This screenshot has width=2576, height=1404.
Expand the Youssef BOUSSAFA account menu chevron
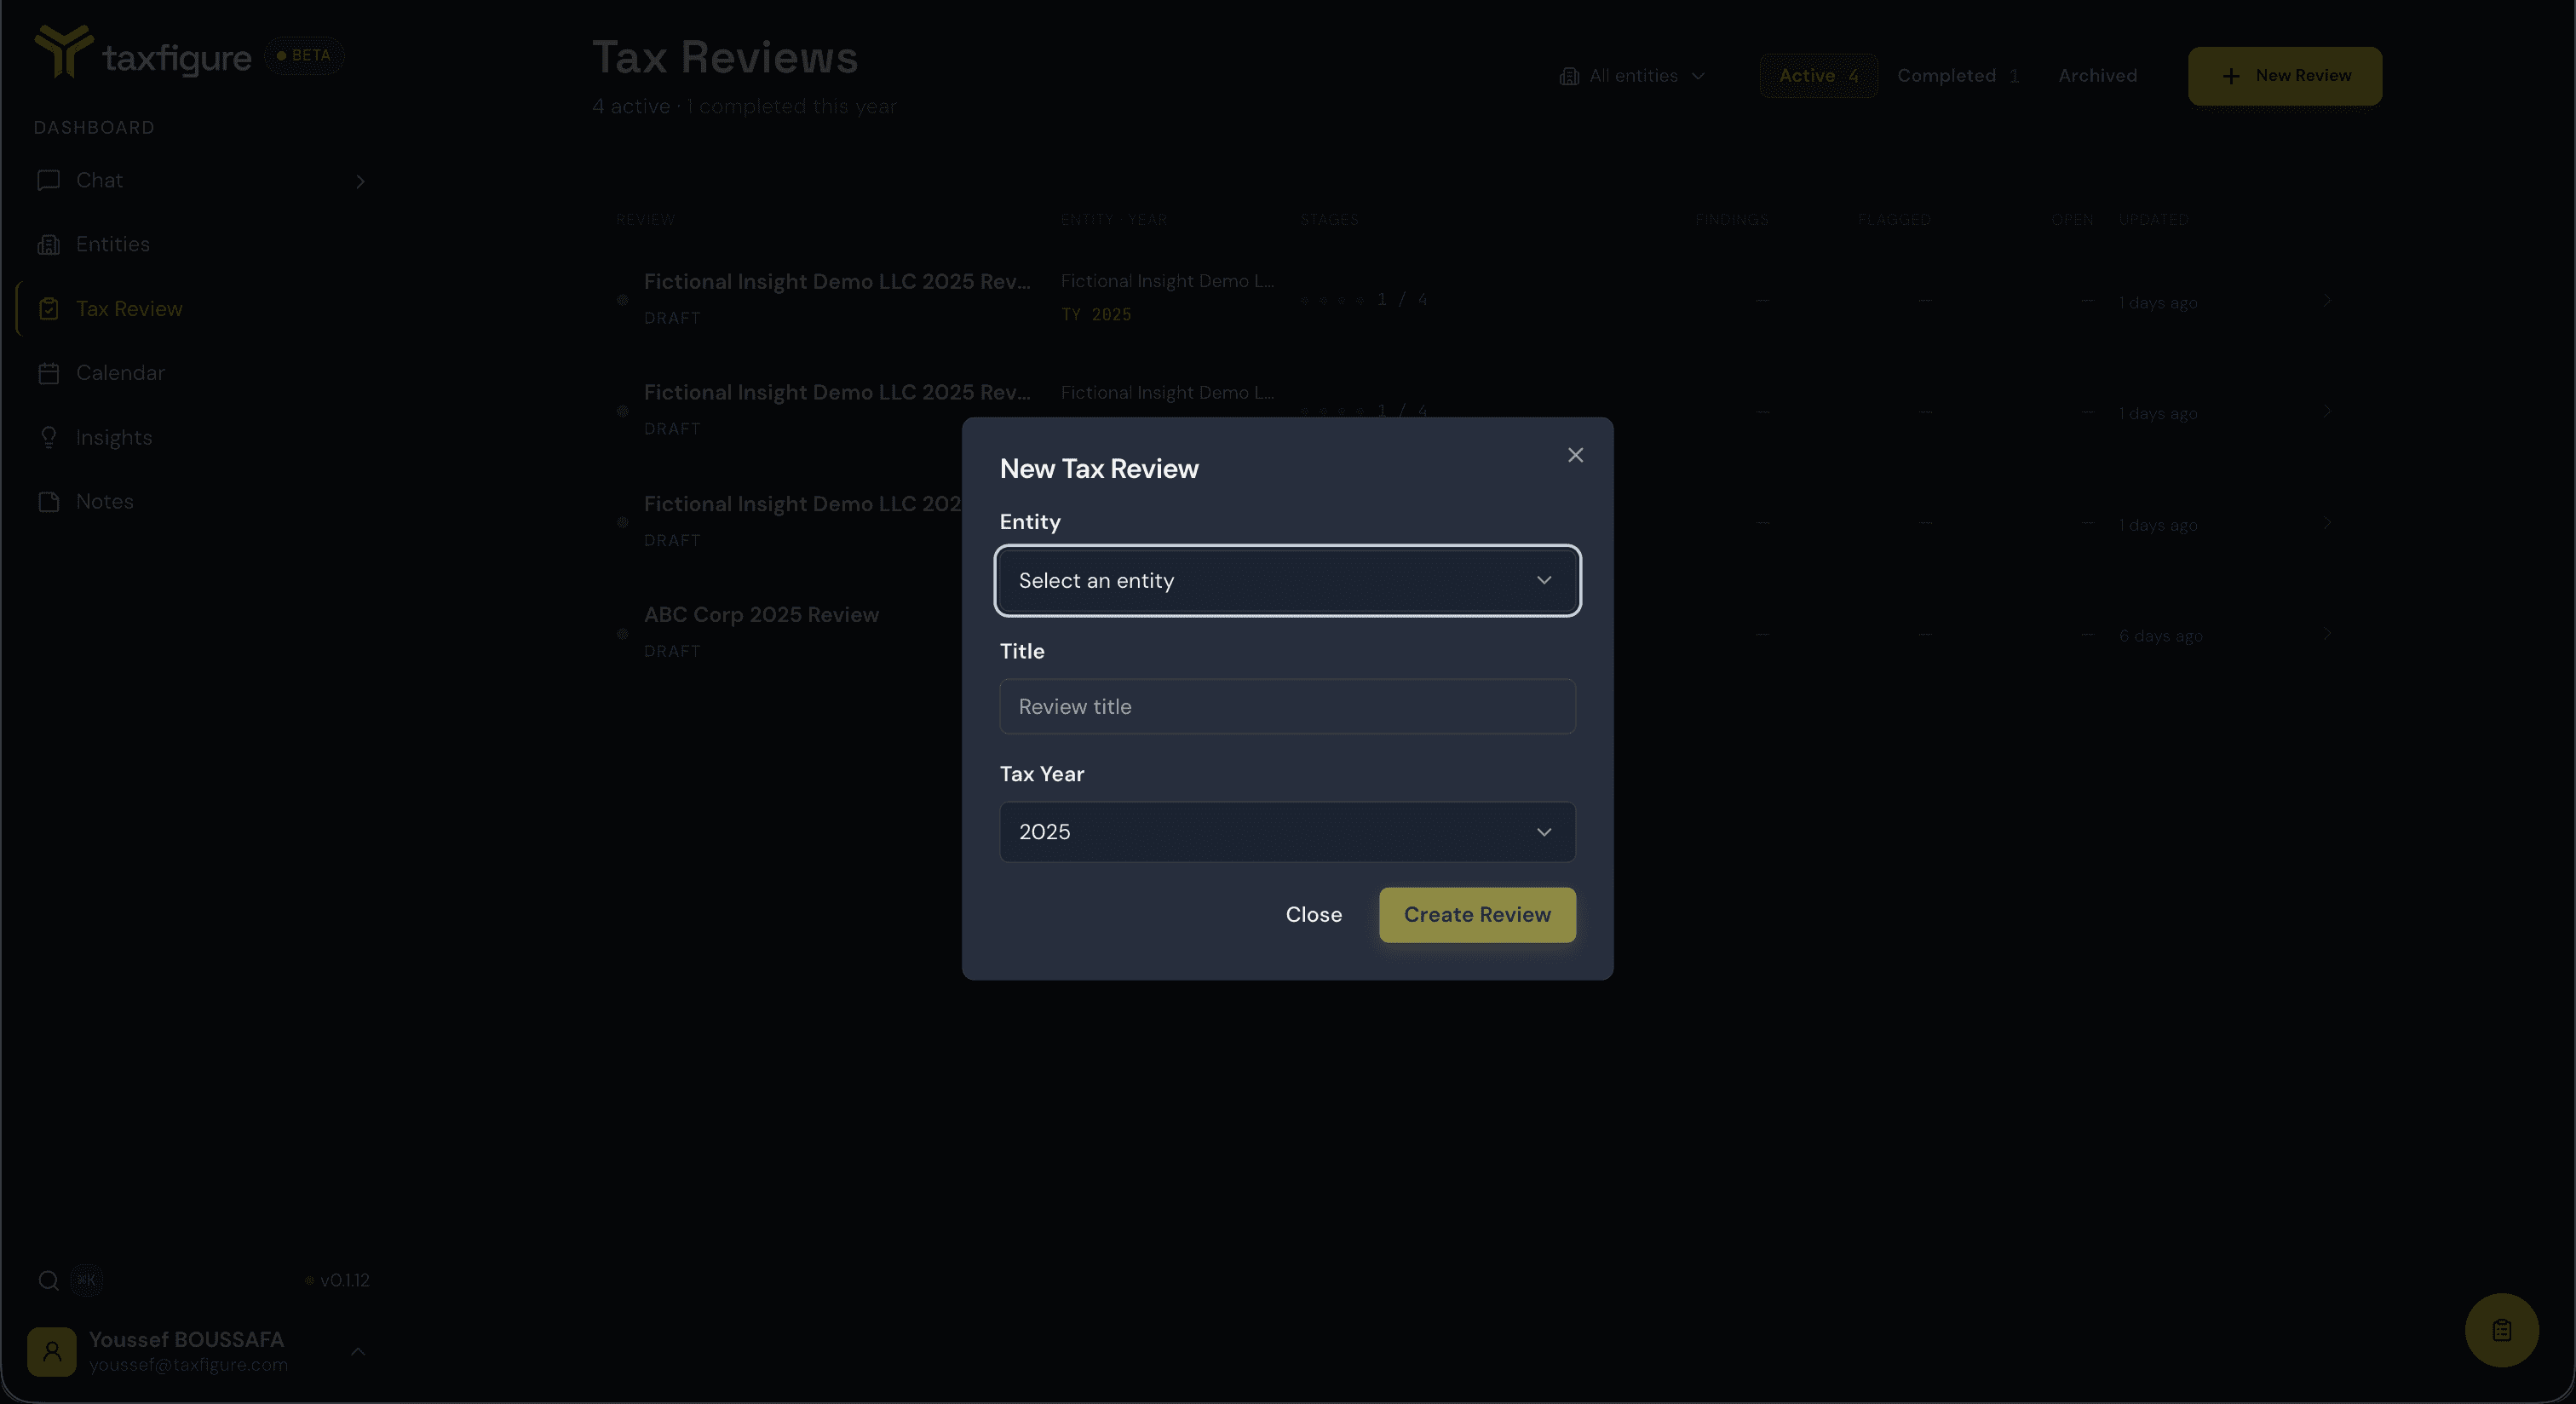[357, 1351]
